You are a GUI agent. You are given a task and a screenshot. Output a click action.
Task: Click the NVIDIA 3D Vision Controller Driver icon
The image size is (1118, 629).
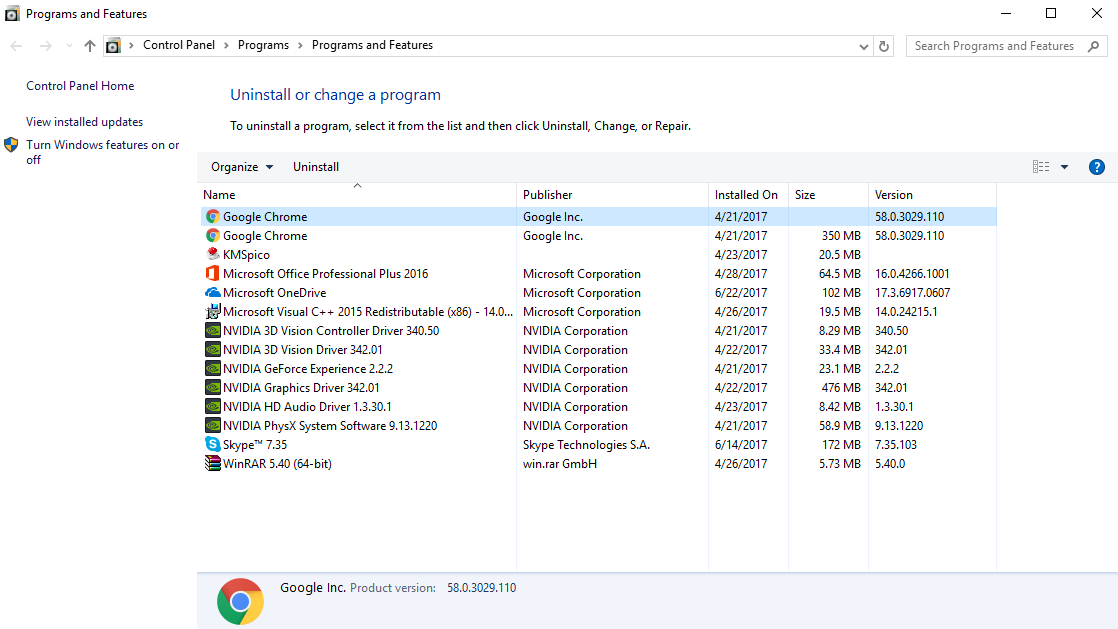coord(212,330)
